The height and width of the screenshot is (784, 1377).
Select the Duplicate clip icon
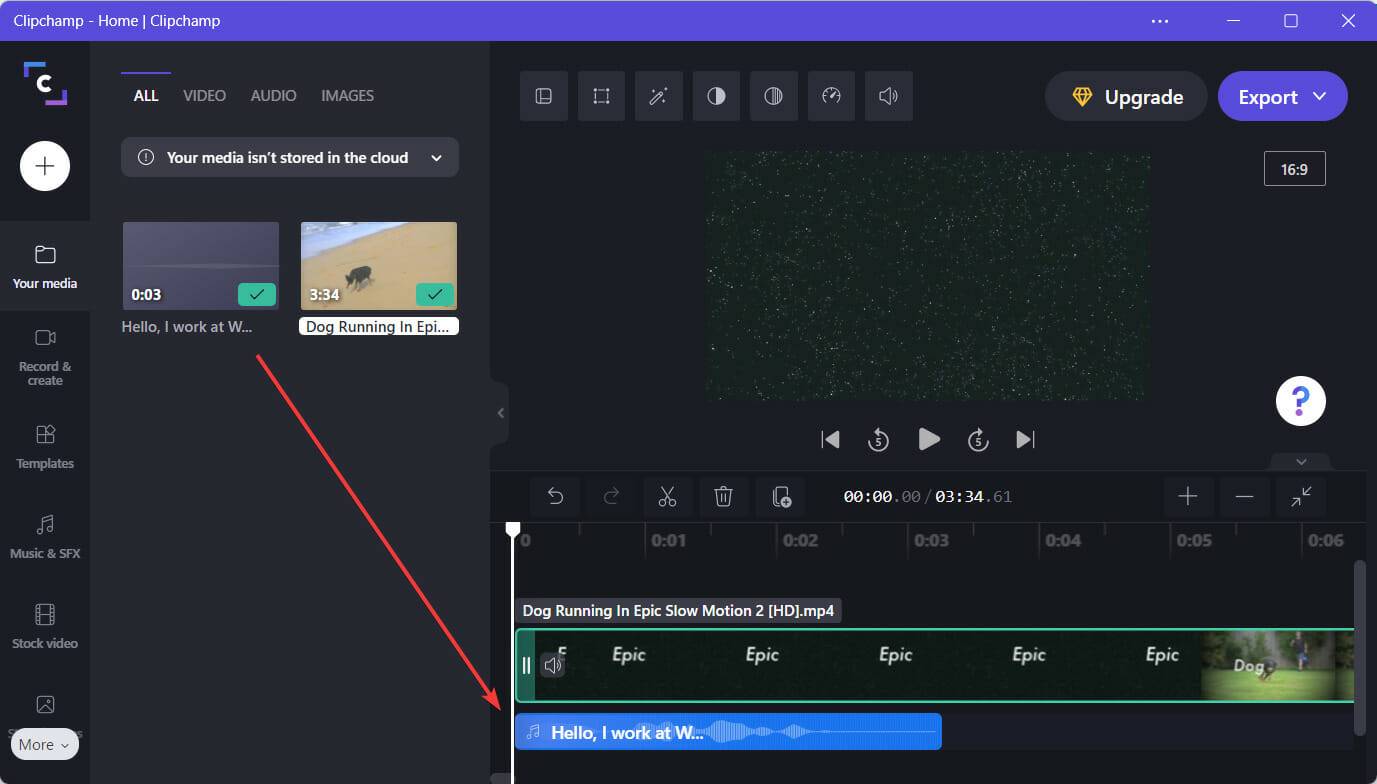(780, 496)
